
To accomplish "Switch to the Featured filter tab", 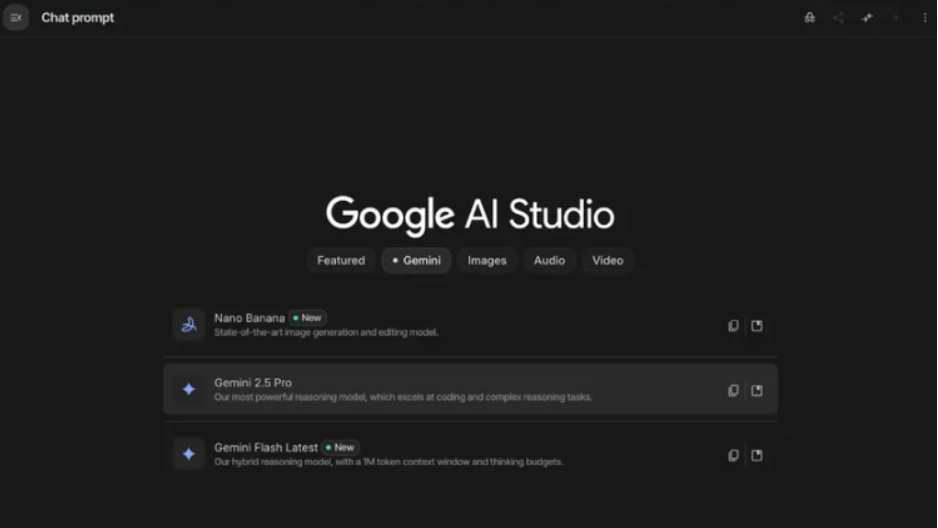I will pos(341,260).
